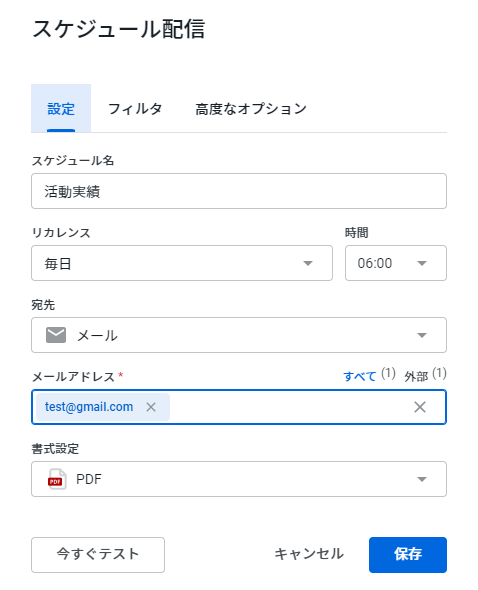
Task: Remove the test@gmail.com address chip
Action: (x=151, y=407)
